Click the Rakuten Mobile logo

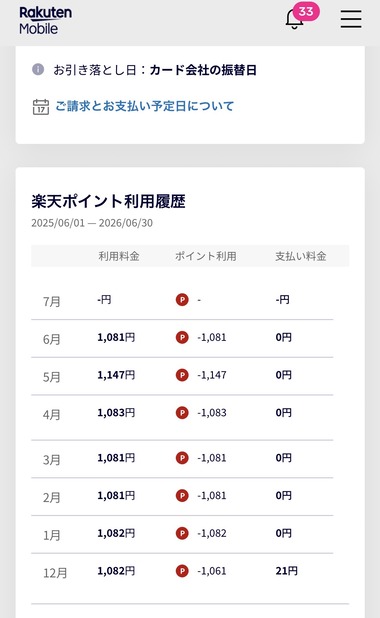coord(45,20)
